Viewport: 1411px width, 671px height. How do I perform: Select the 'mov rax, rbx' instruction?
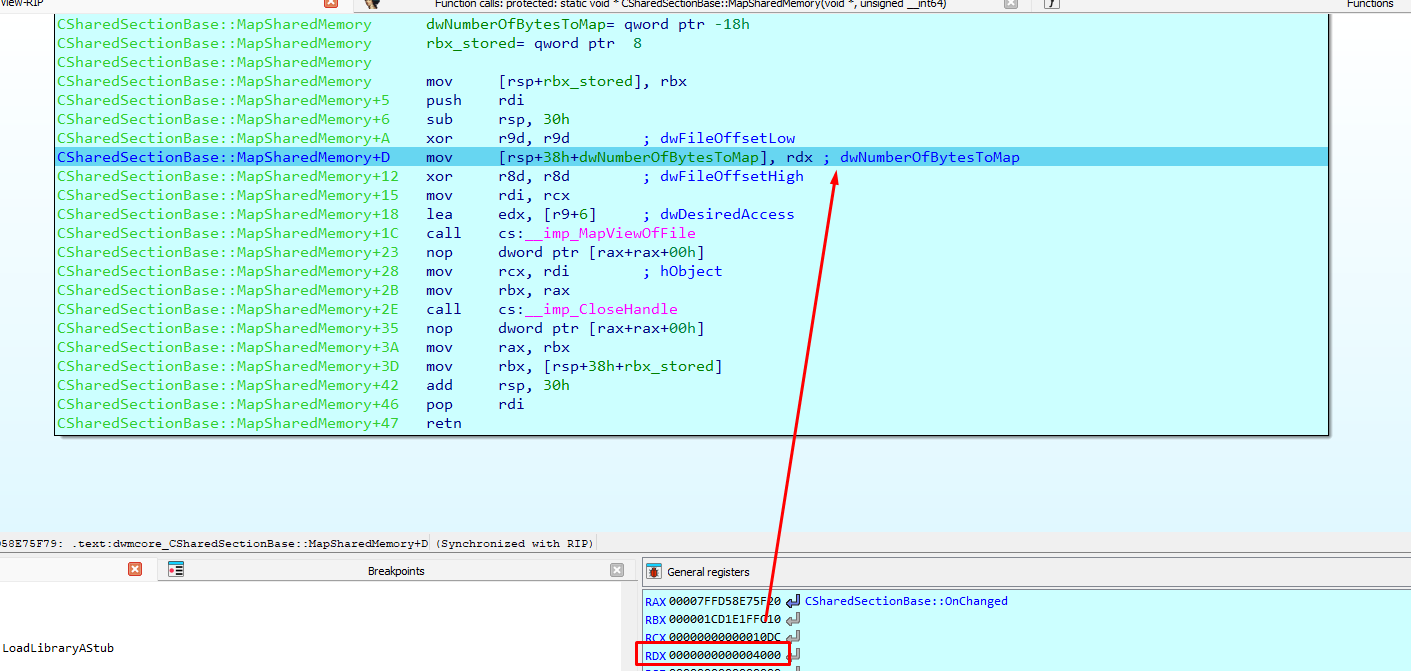[x=498, y=347]
